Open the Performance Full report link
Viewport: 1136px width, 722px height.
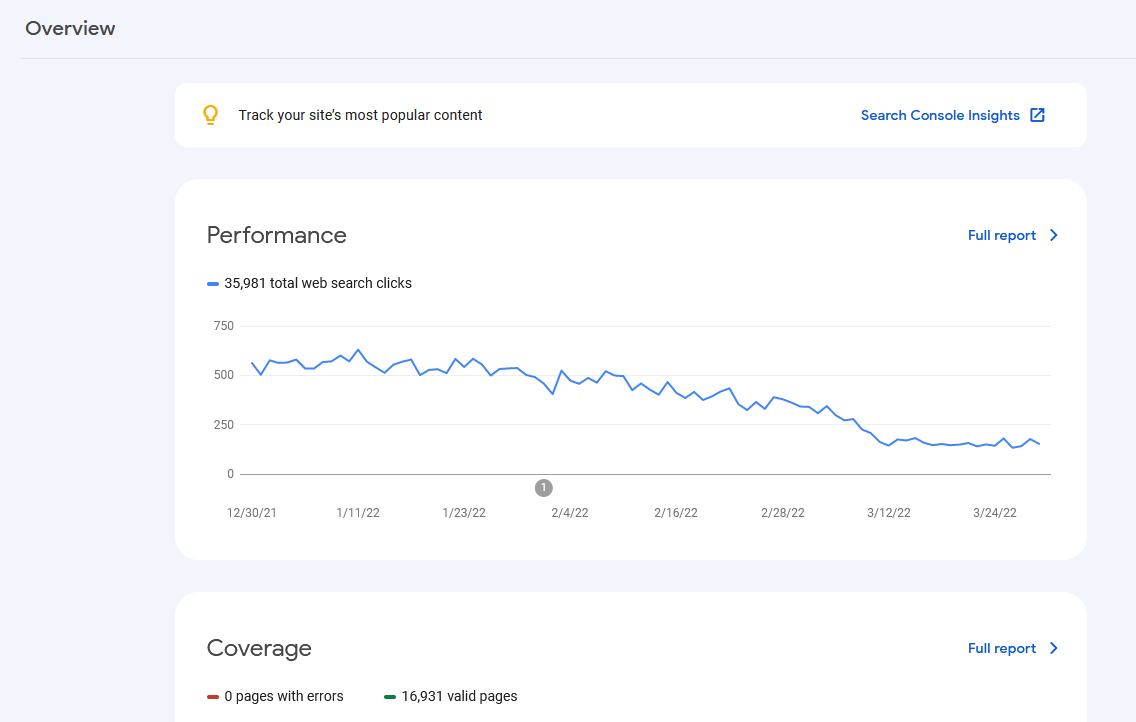[1001, 235]
